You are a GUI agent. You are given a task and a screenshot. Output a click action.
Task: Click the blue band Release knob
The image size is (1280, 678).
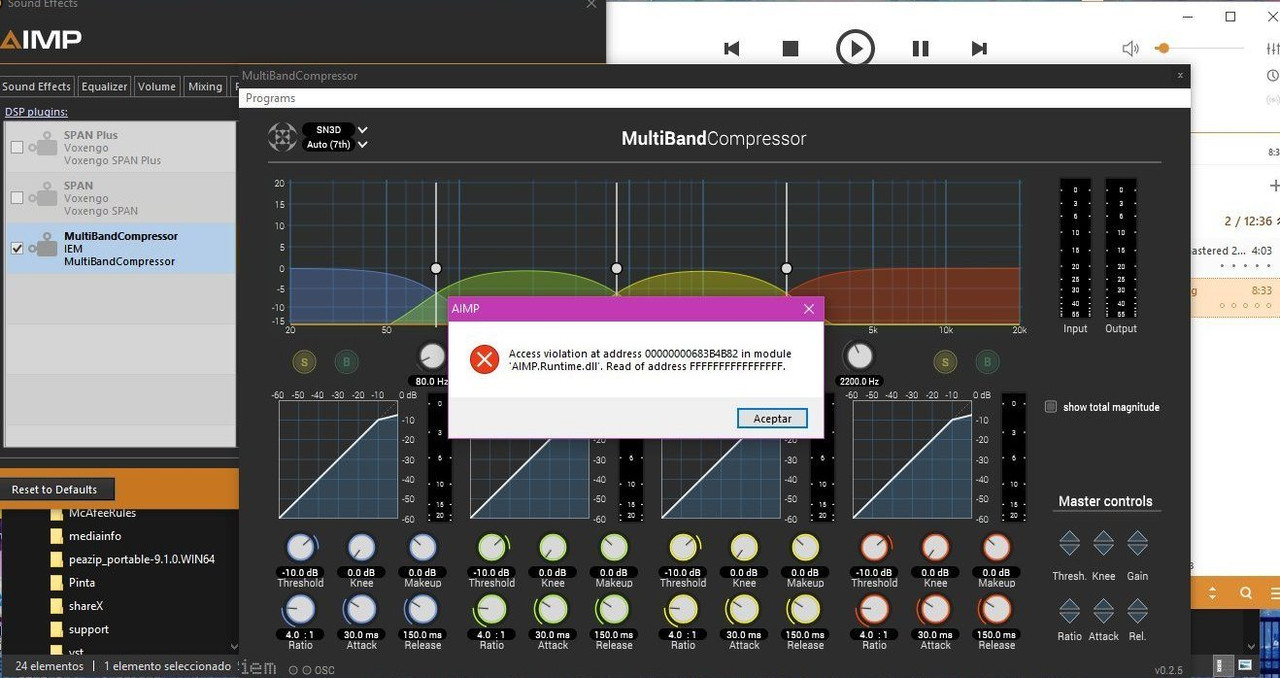(422, 609)
